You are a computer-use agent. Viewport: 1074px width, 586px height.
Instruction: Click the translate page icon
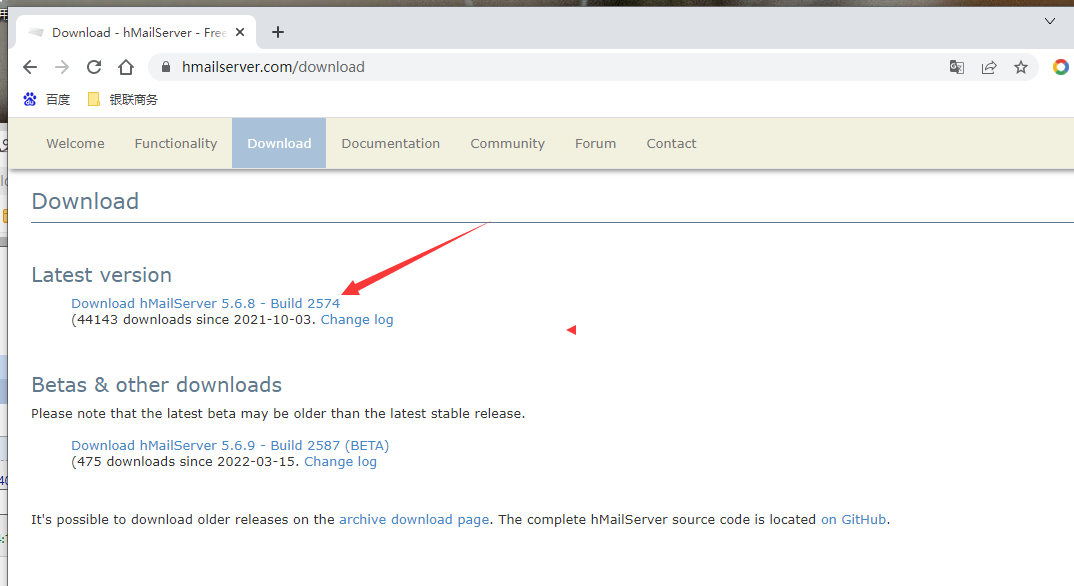(957, 67)
